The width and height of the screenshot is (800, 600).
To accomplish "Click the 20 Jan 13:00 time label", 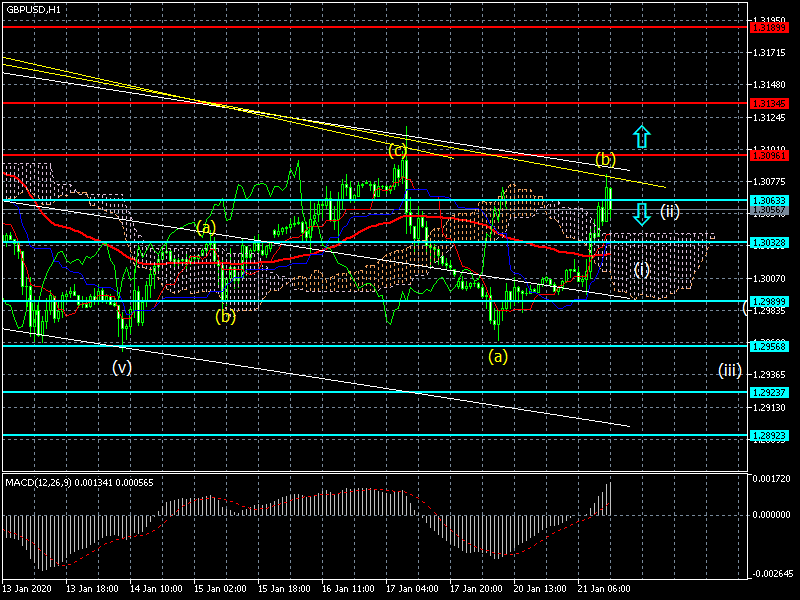I will point(540,589).
